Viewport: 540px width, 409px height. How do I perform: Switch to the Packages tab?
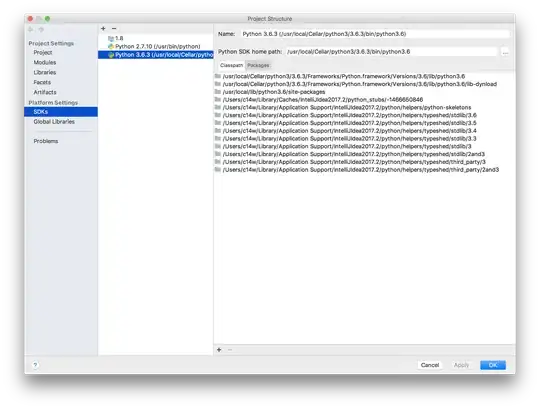(x=258, y=65)
